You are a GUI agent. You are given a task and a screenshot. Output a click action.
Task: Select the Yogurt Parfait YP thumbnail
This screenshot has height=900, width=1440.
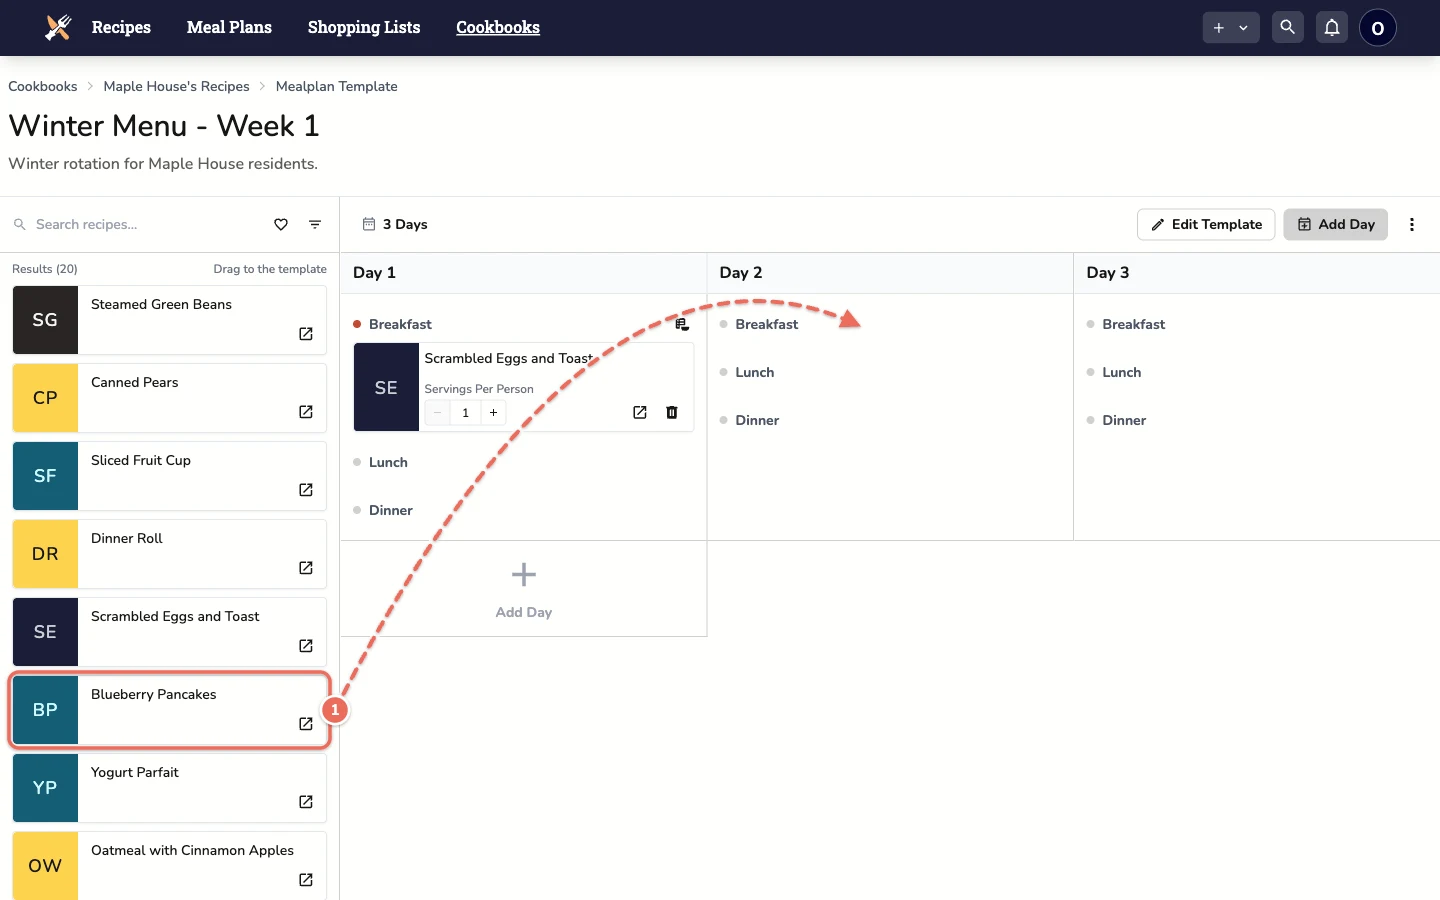(45, 788)
